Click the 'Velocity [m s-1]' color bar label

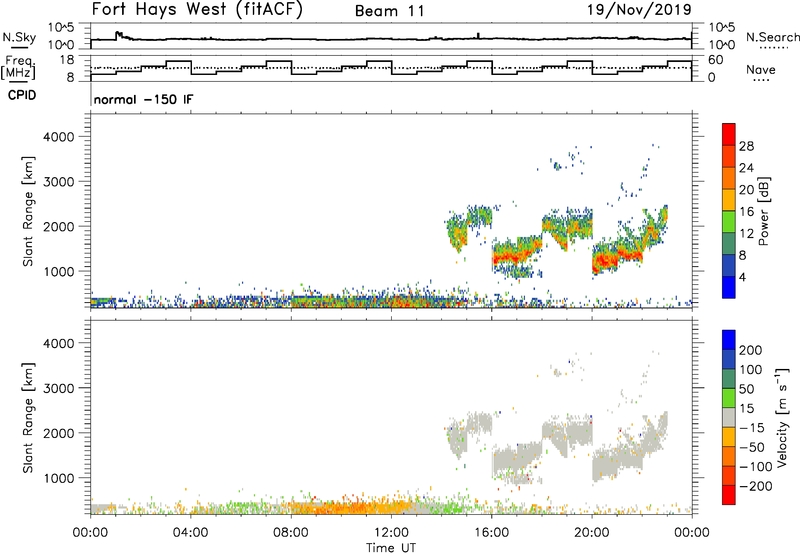(x=782, y=417)
